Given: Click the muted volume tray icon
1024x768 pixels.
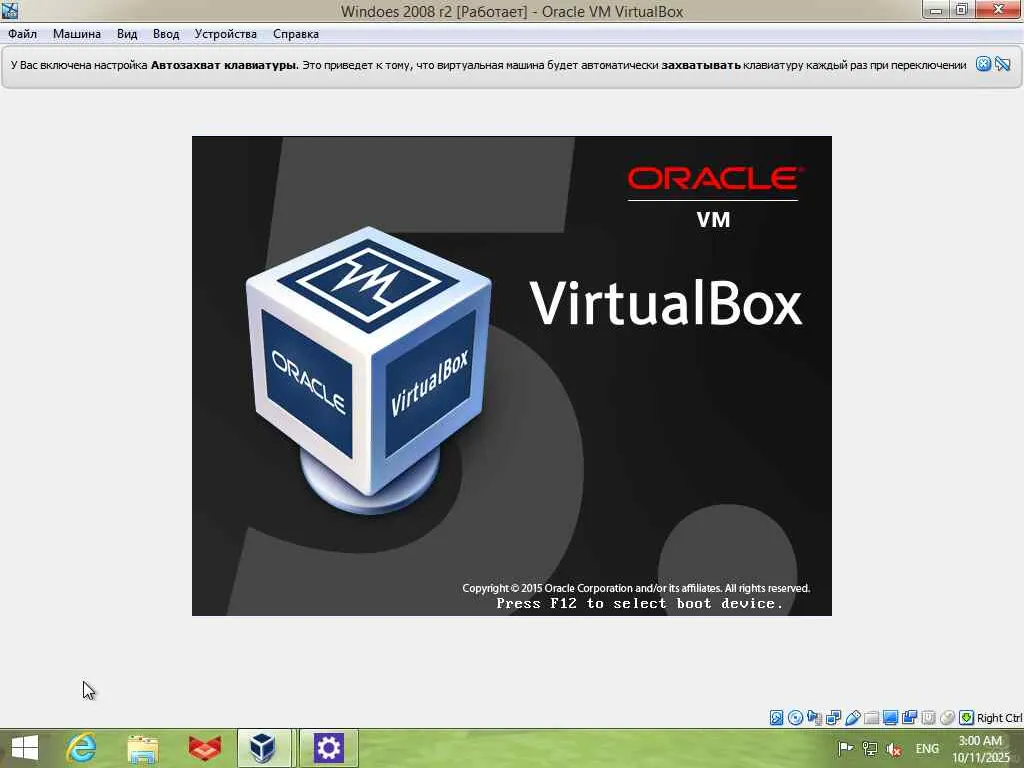Looking at the screenshot, I should [894, 749].
